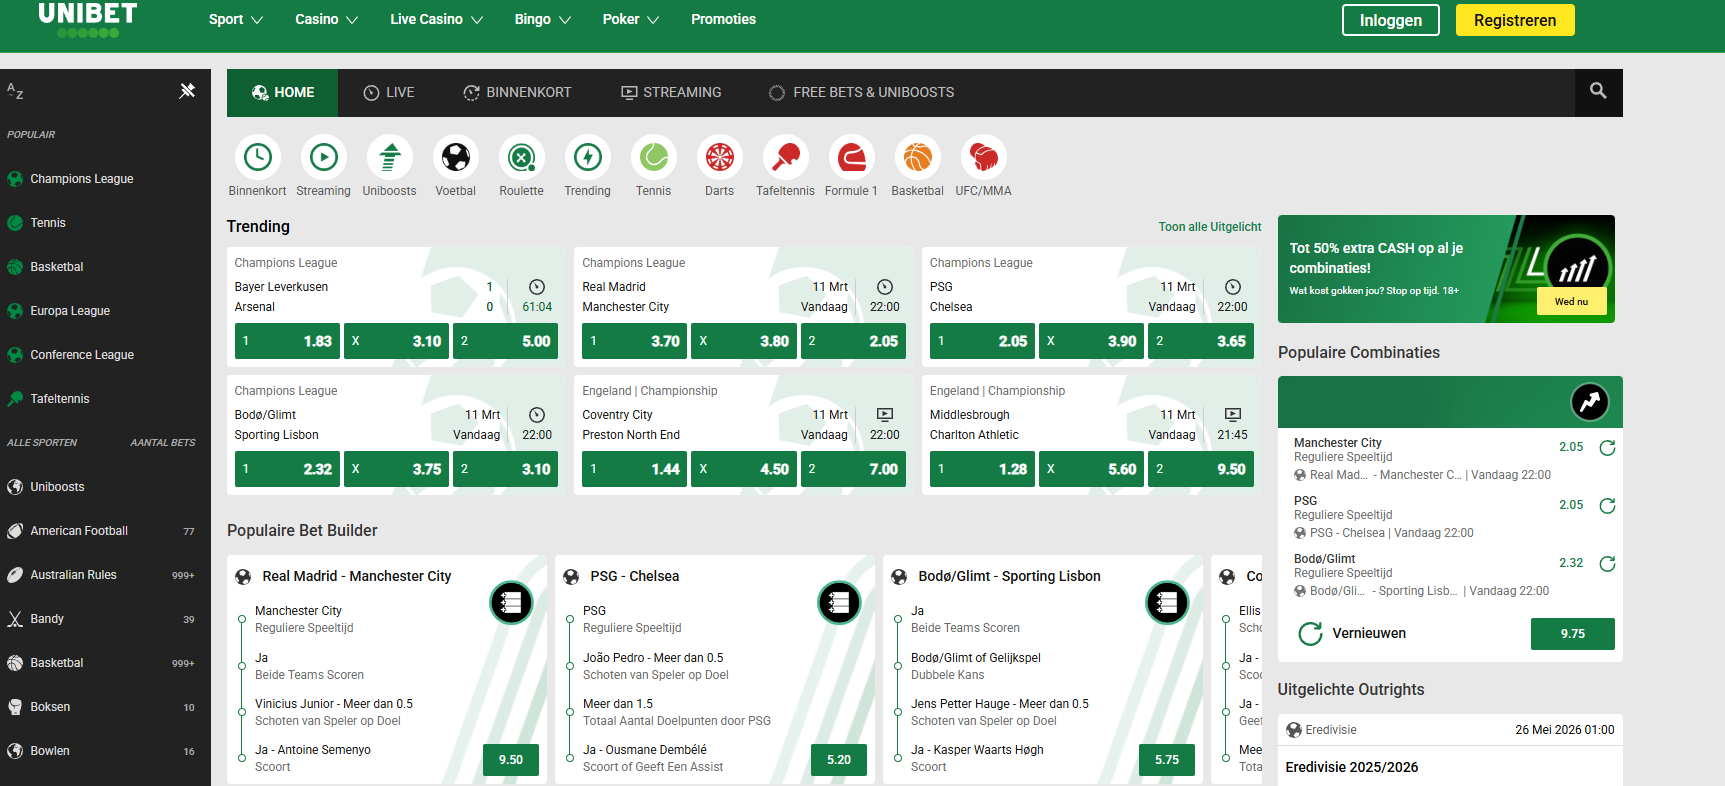Expand the Bingo dropdown menu
The width and height of the screenshot is (1725, 786).
[x=543, y=19]
